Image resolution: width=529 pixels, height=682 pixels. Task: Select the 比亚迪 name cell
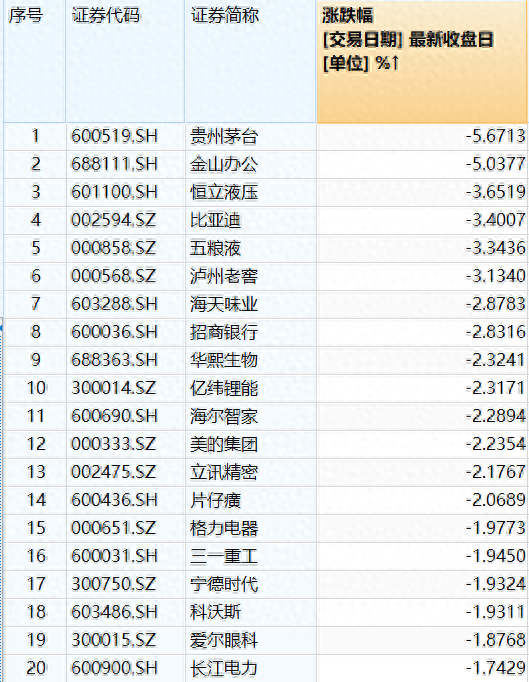pyautogui.click(x=251, y=221)
